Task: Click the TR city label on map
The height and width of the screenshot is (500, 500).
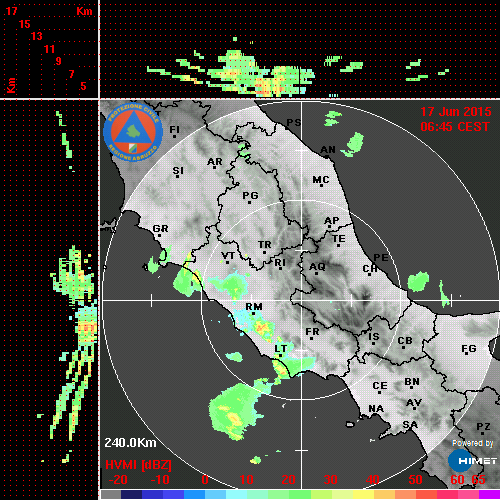Action: [x=265, y=245]
